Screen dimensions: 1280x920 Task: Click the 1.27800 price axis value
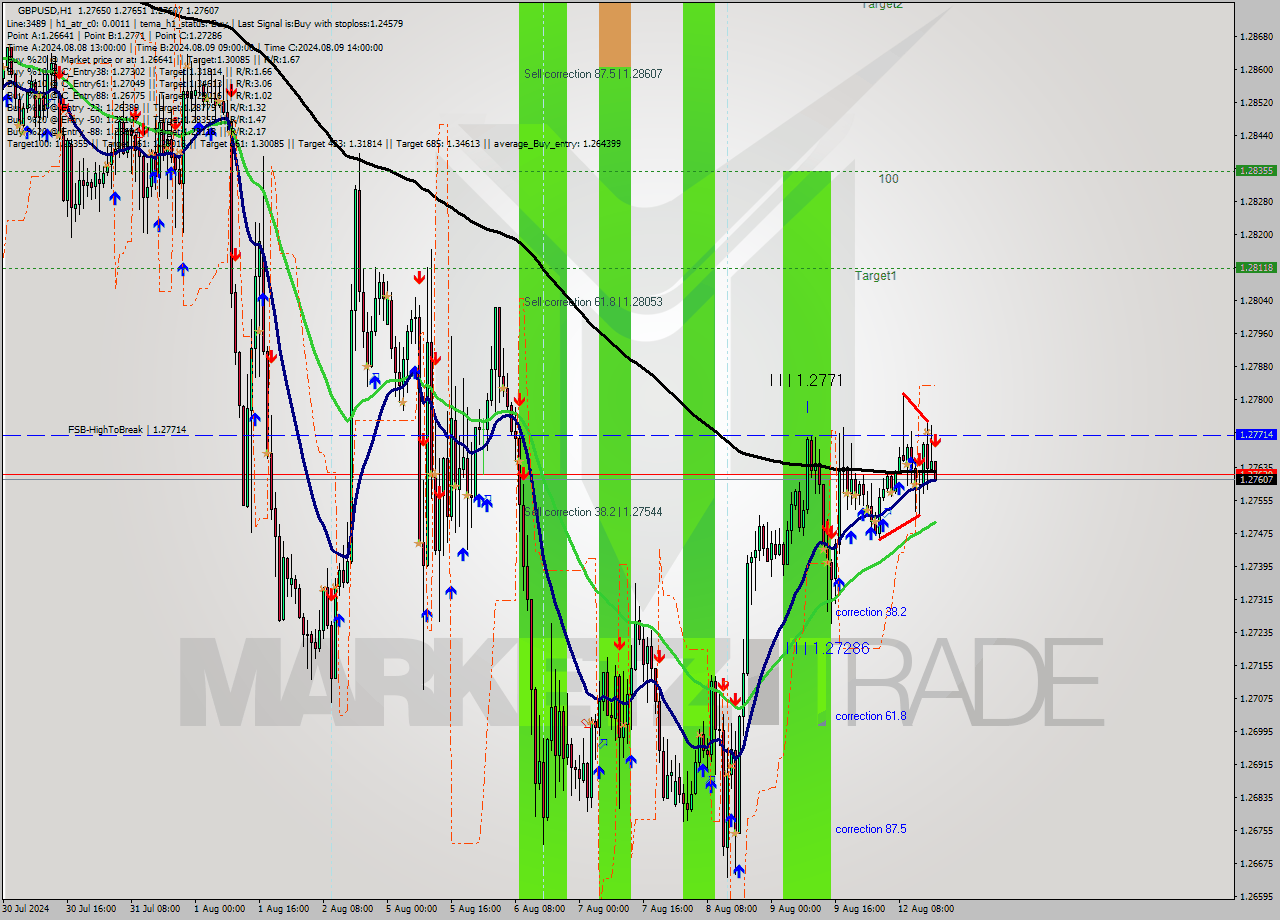(x=1255, y=400)
